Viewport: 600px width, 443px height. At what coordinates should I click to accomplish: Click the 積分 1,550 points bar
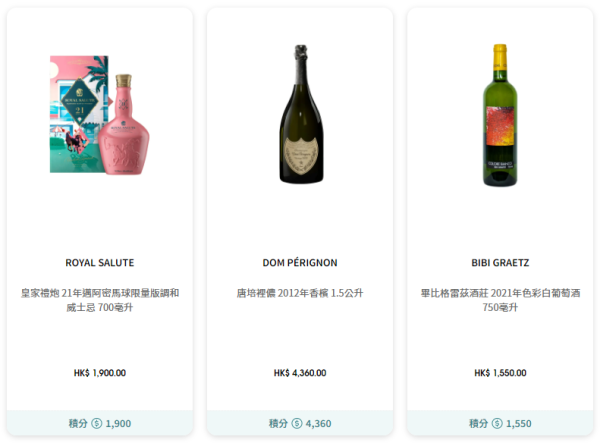(500, 423)
